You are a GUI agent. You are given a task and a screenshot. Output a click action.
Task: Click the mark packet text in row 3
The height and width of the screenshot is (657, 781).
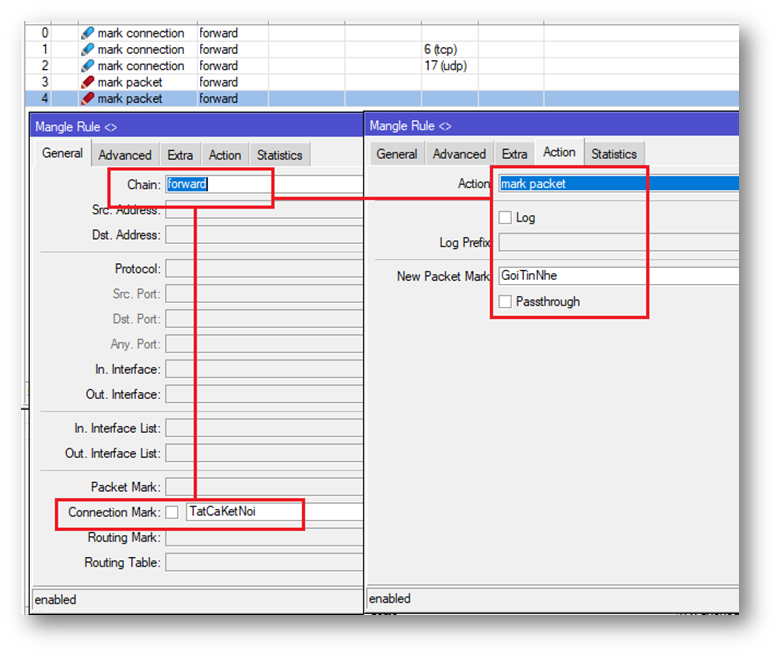pyautogui.click(x=130, y=82)
